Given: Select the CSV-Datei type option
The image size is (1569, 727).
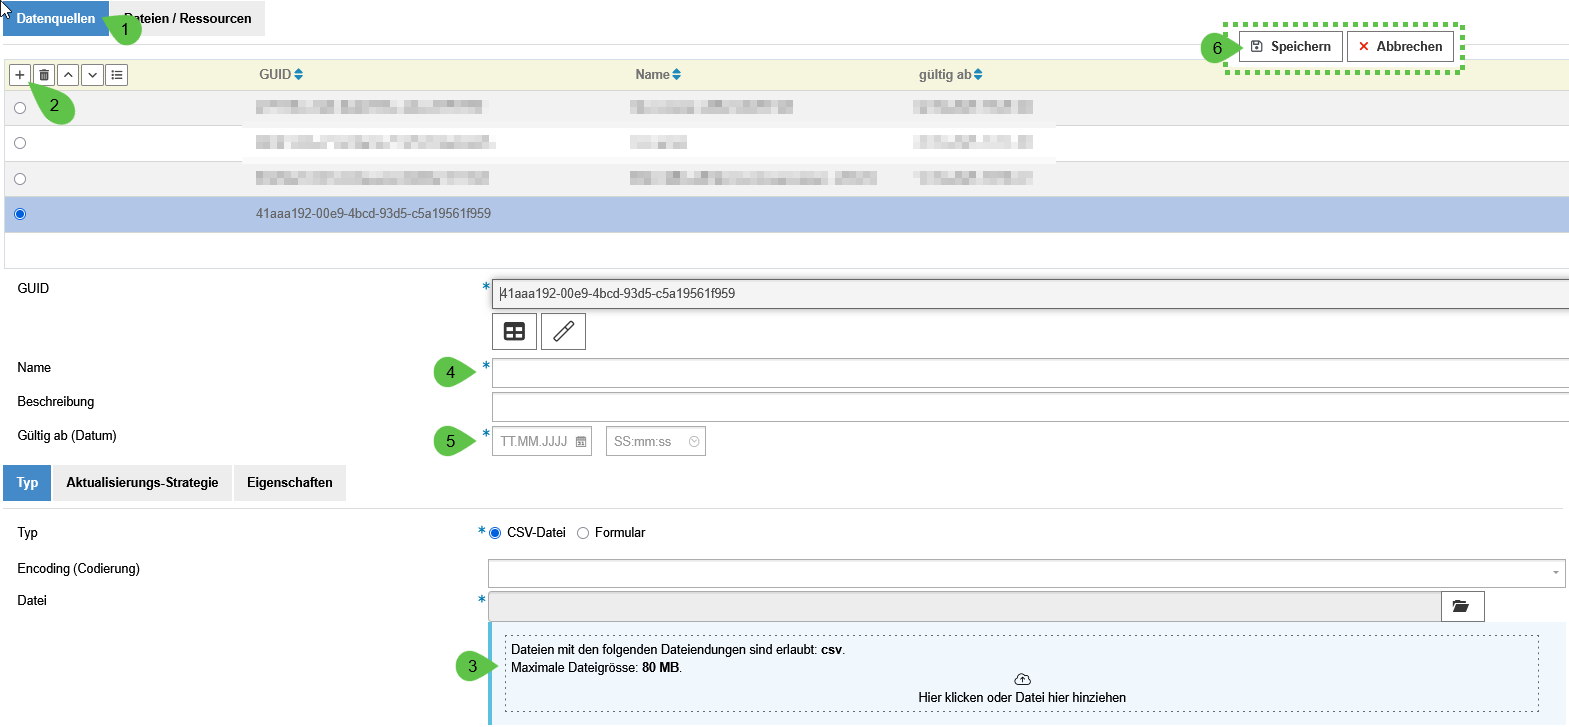Looking at the screenshot, I should (x=495, y=533).
